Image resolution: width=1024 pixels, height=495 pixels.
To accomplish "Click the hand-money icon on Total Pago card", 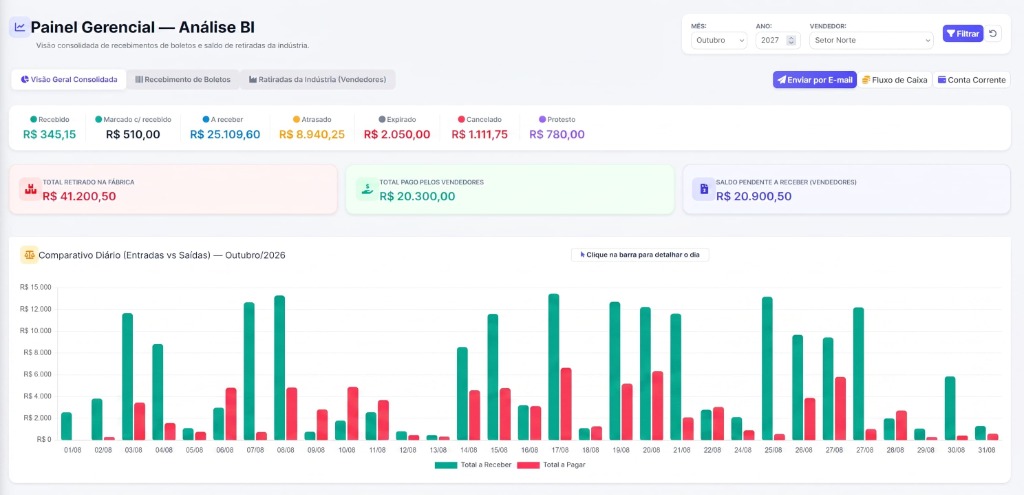I will (x=367, y=189).
